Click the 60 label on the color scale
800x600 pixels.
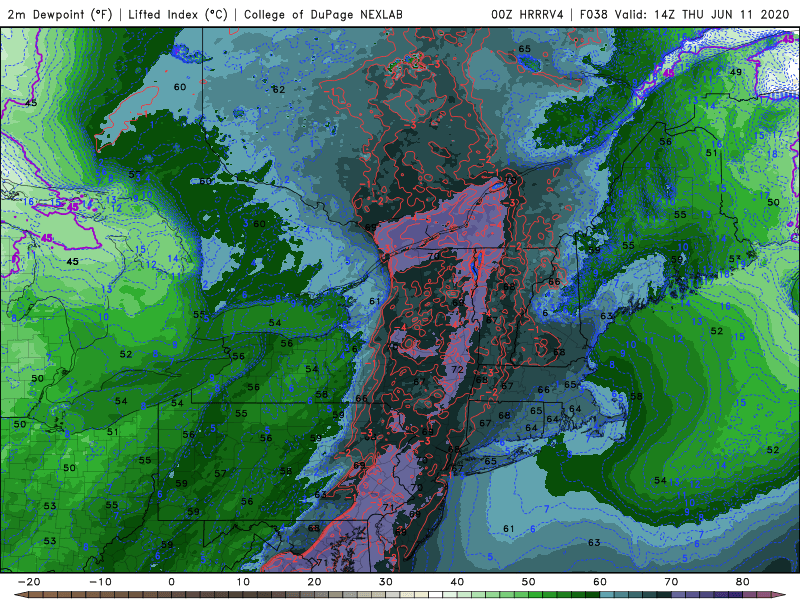tap(600, 582)
